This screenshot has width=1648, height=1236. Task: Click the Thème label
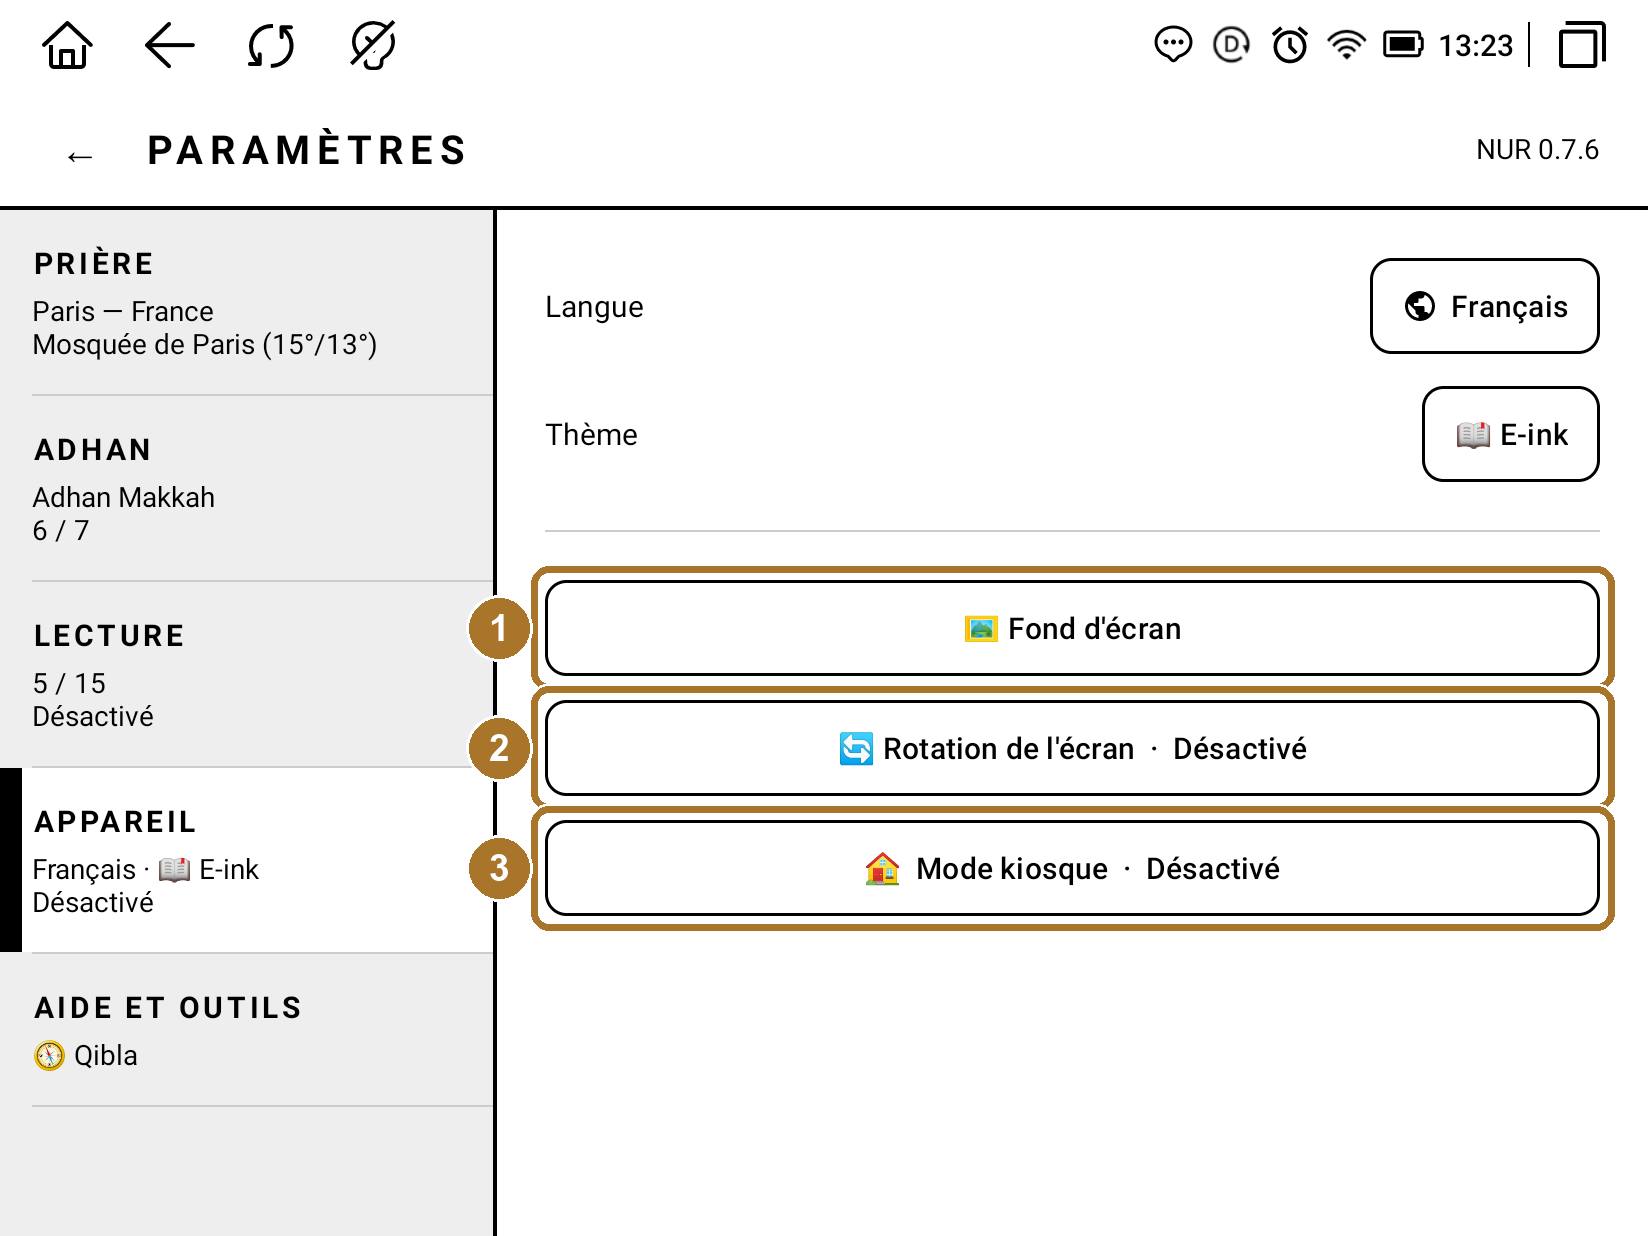[591, 435]
